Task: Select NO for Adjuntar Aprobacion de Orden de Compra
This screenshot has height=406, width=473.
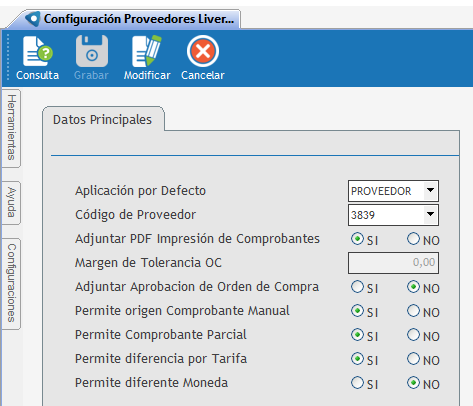Action: click(x=413, y=287)
